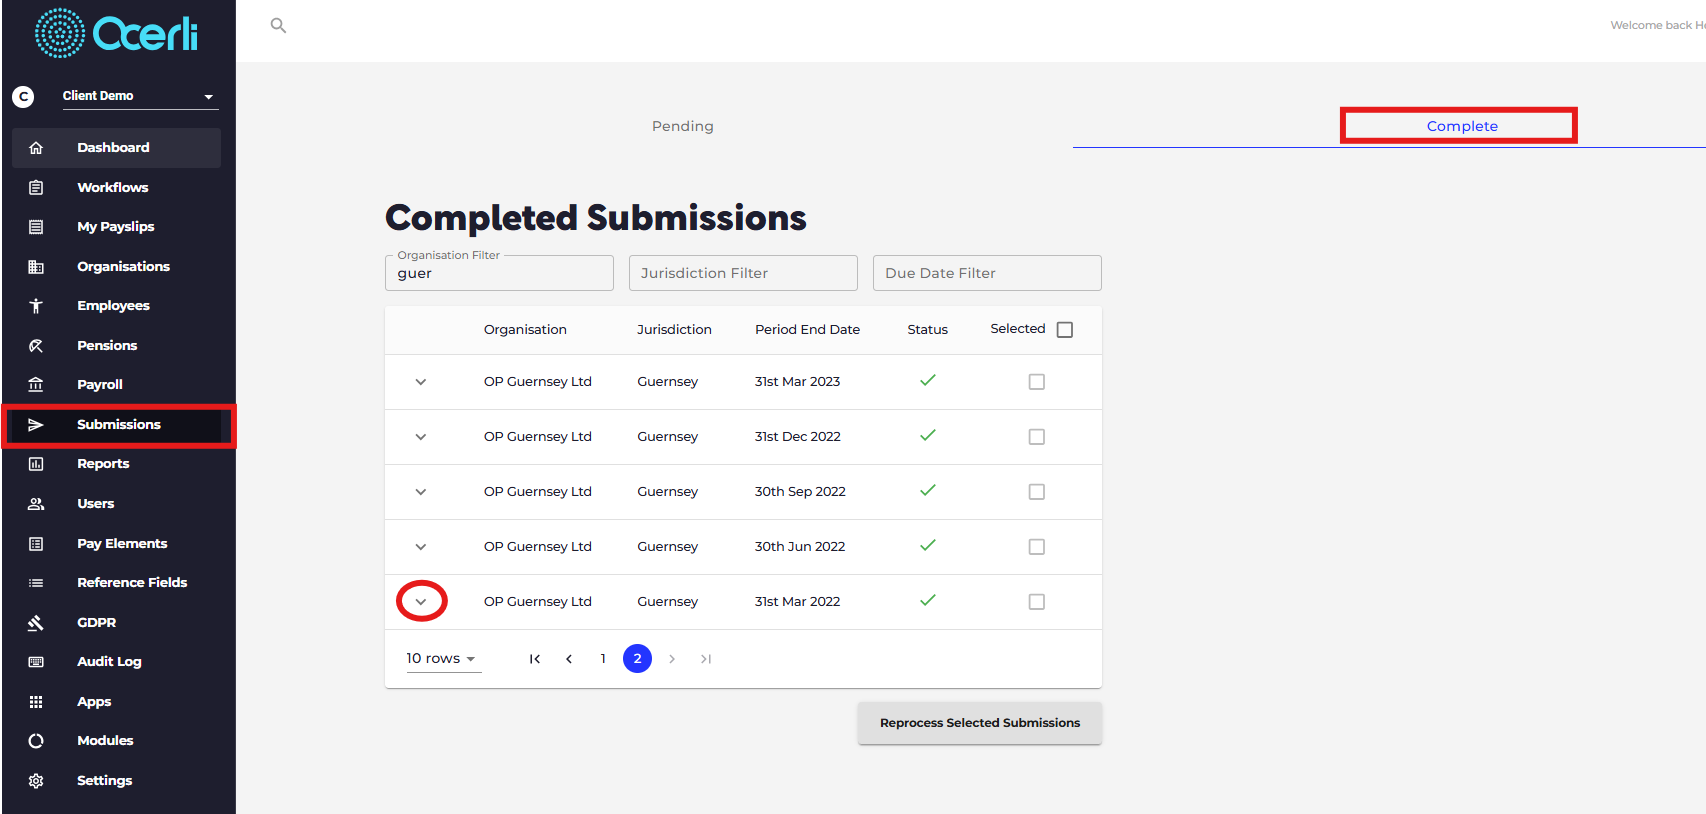Image resolution: width=1706 pixels, height=814 pixels.
Task: Click the Pensions sidebar icon
Action: point(36,346)
